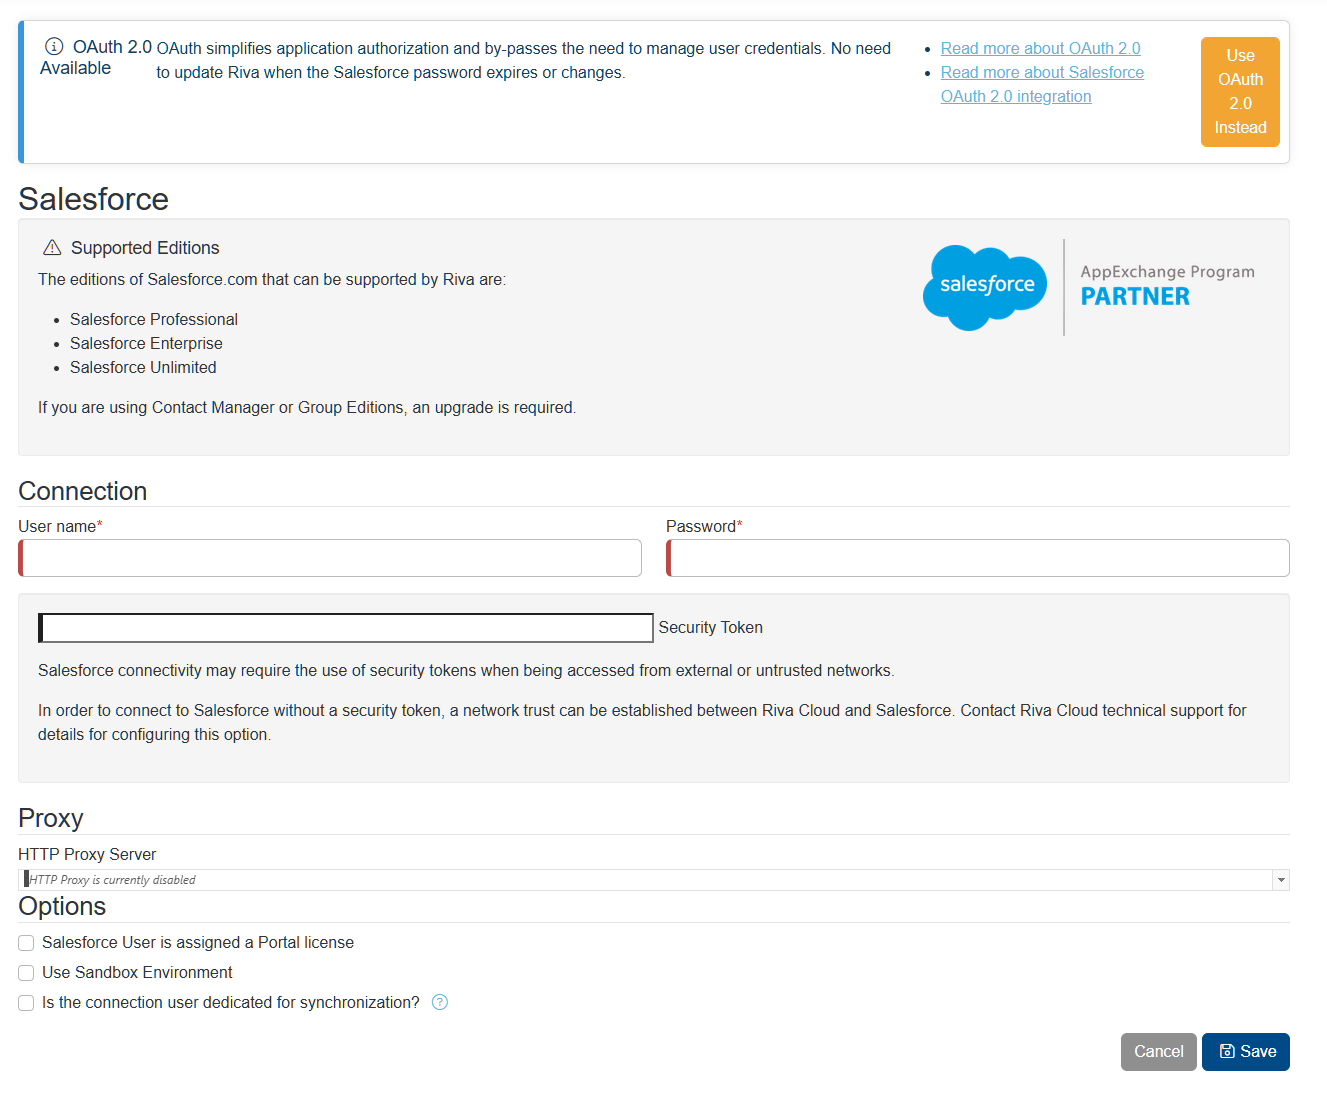Check Salesforce User is assigned a Portal license
The height and width of the screenshot is (1095, 1327).
click(26, 943)
